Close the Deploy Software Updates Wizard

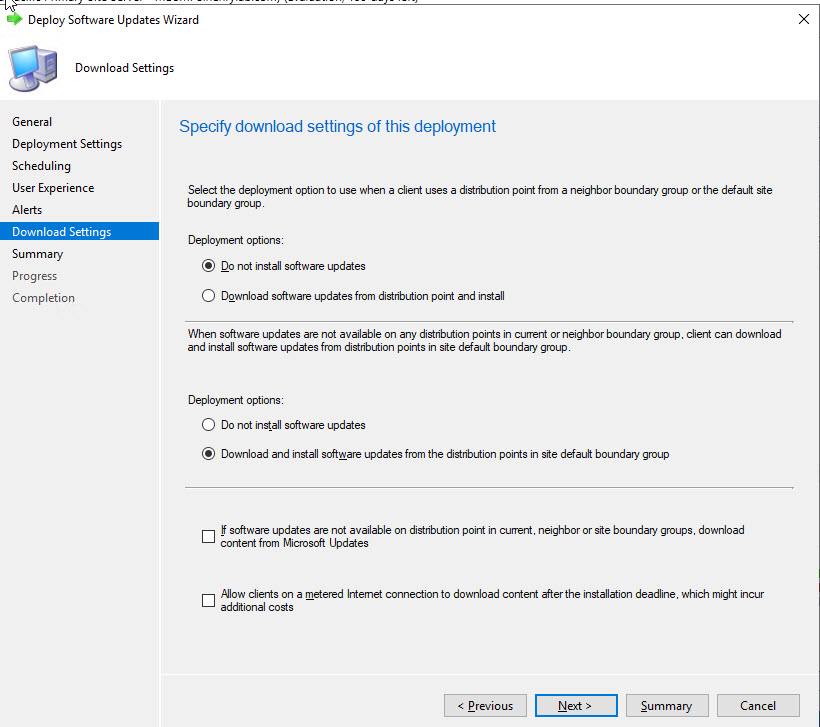click(x=803, y=20)
